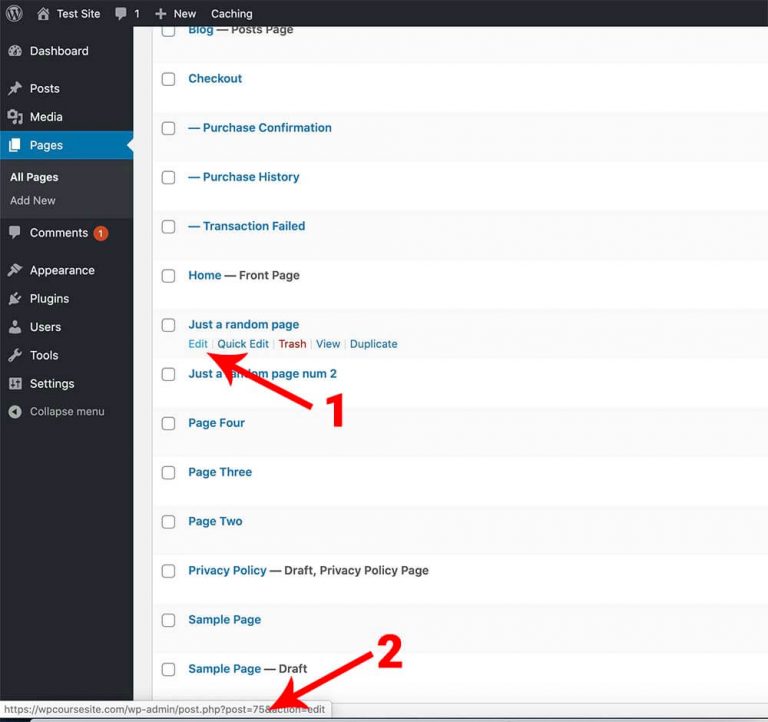Open the Page Two title link
Screen dimensions: 768x722
coord(215,521)
